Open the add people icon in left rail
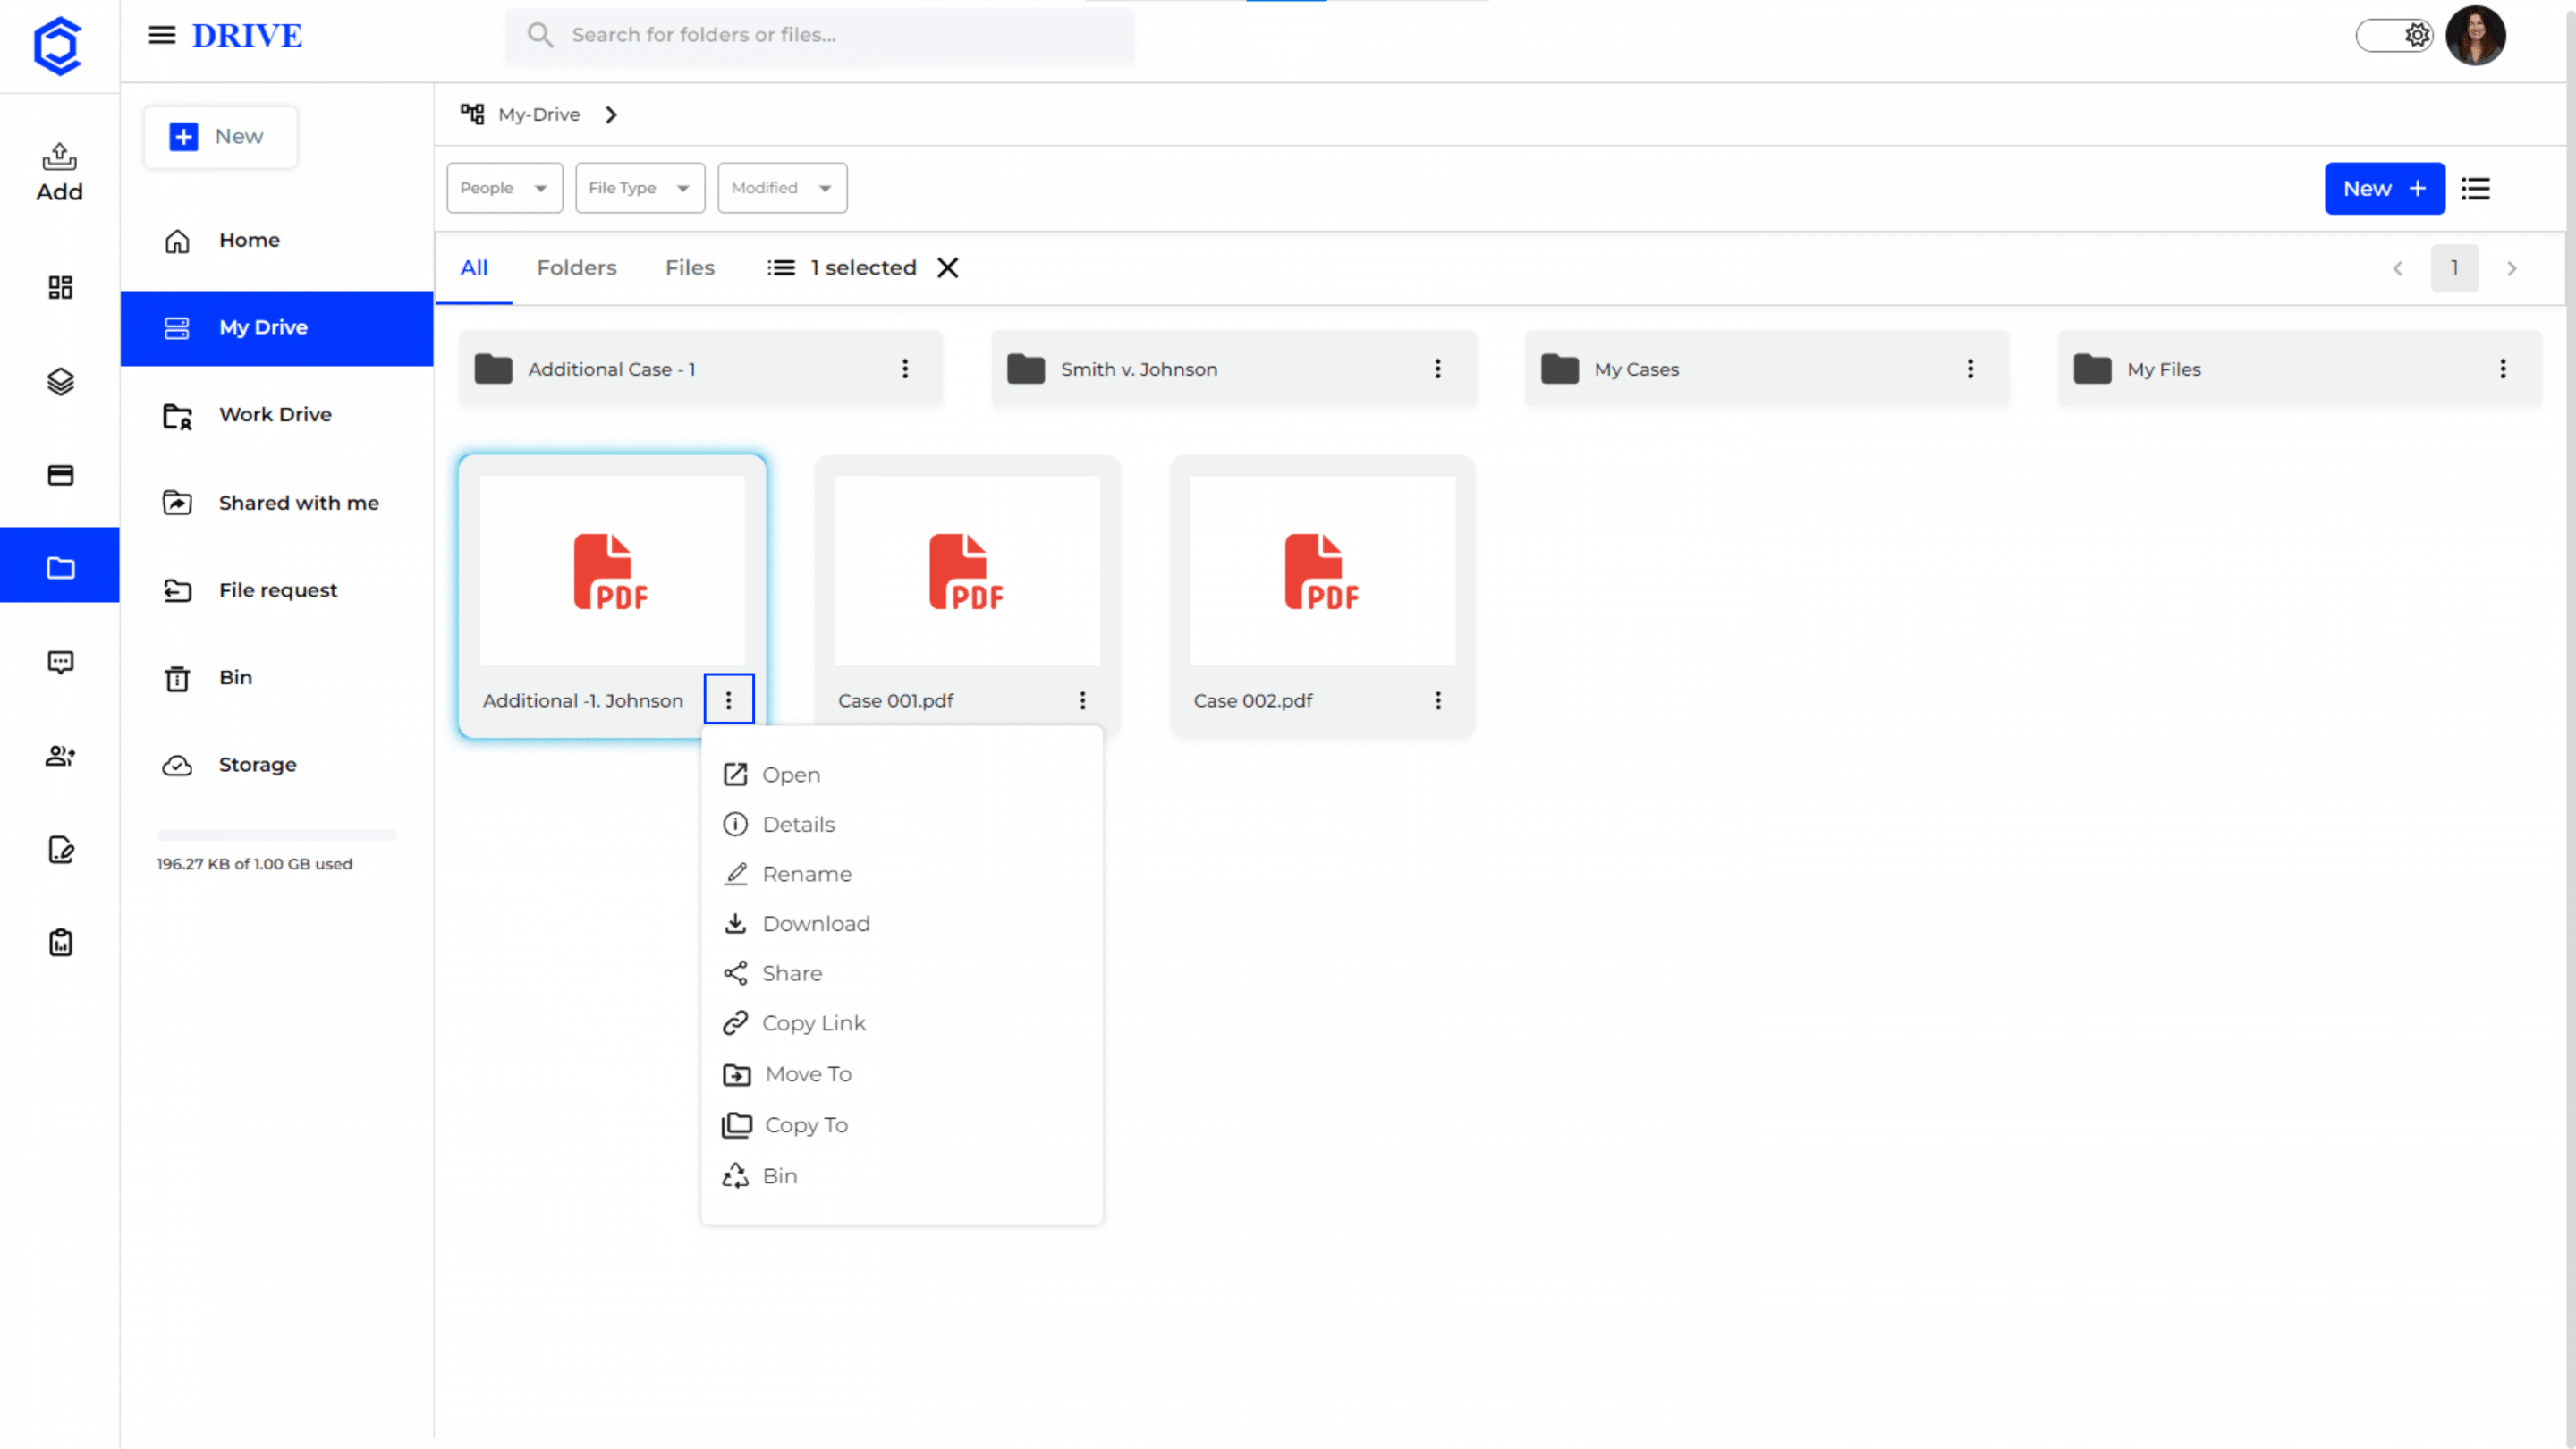2576x1449 pixels. [x=60, y=756]
